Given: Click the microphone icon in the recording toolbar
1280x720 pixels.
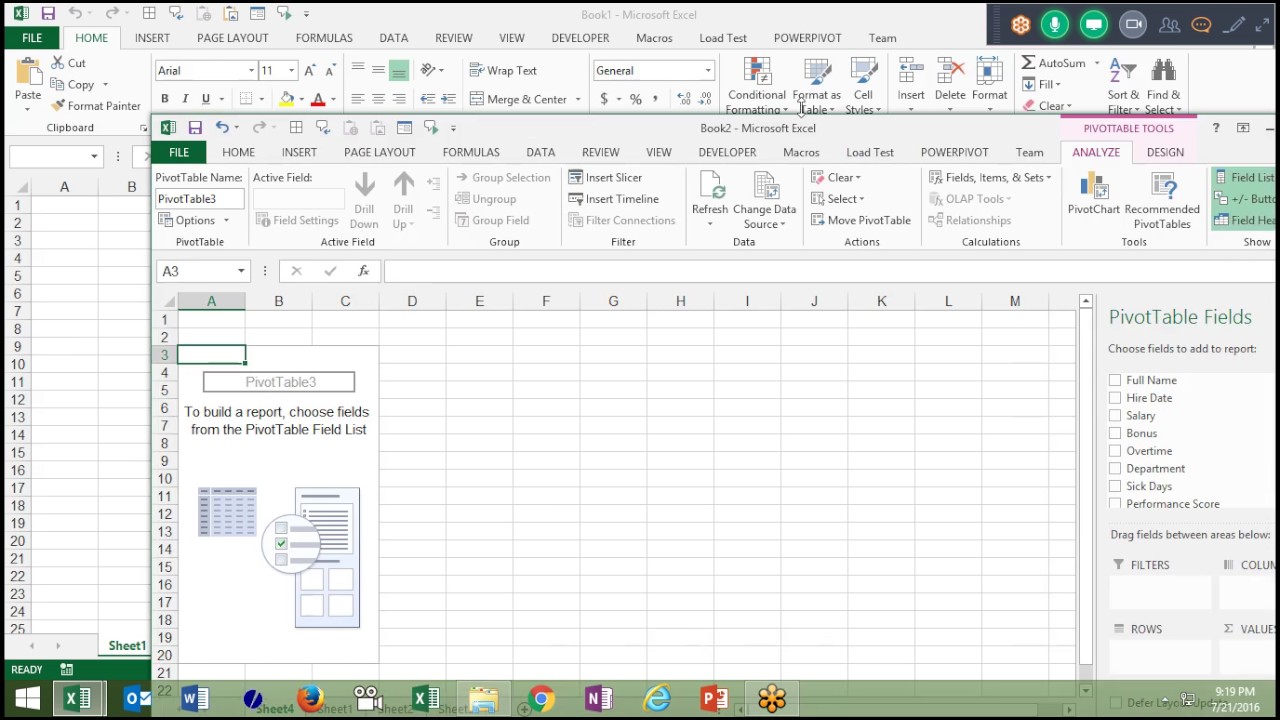Looking at the screenshot, I should 1055,25.
